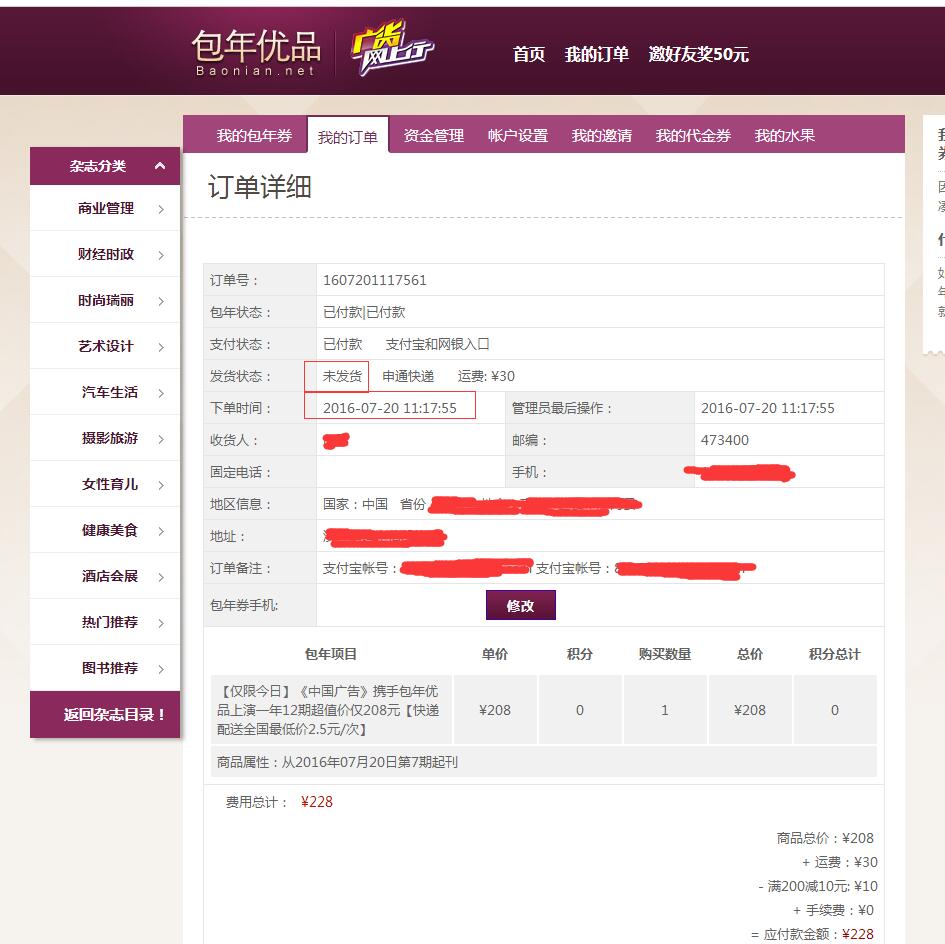This screenshot has height=944, width=945.
Task: Click the 修改 button
Action: coord(520,605)
